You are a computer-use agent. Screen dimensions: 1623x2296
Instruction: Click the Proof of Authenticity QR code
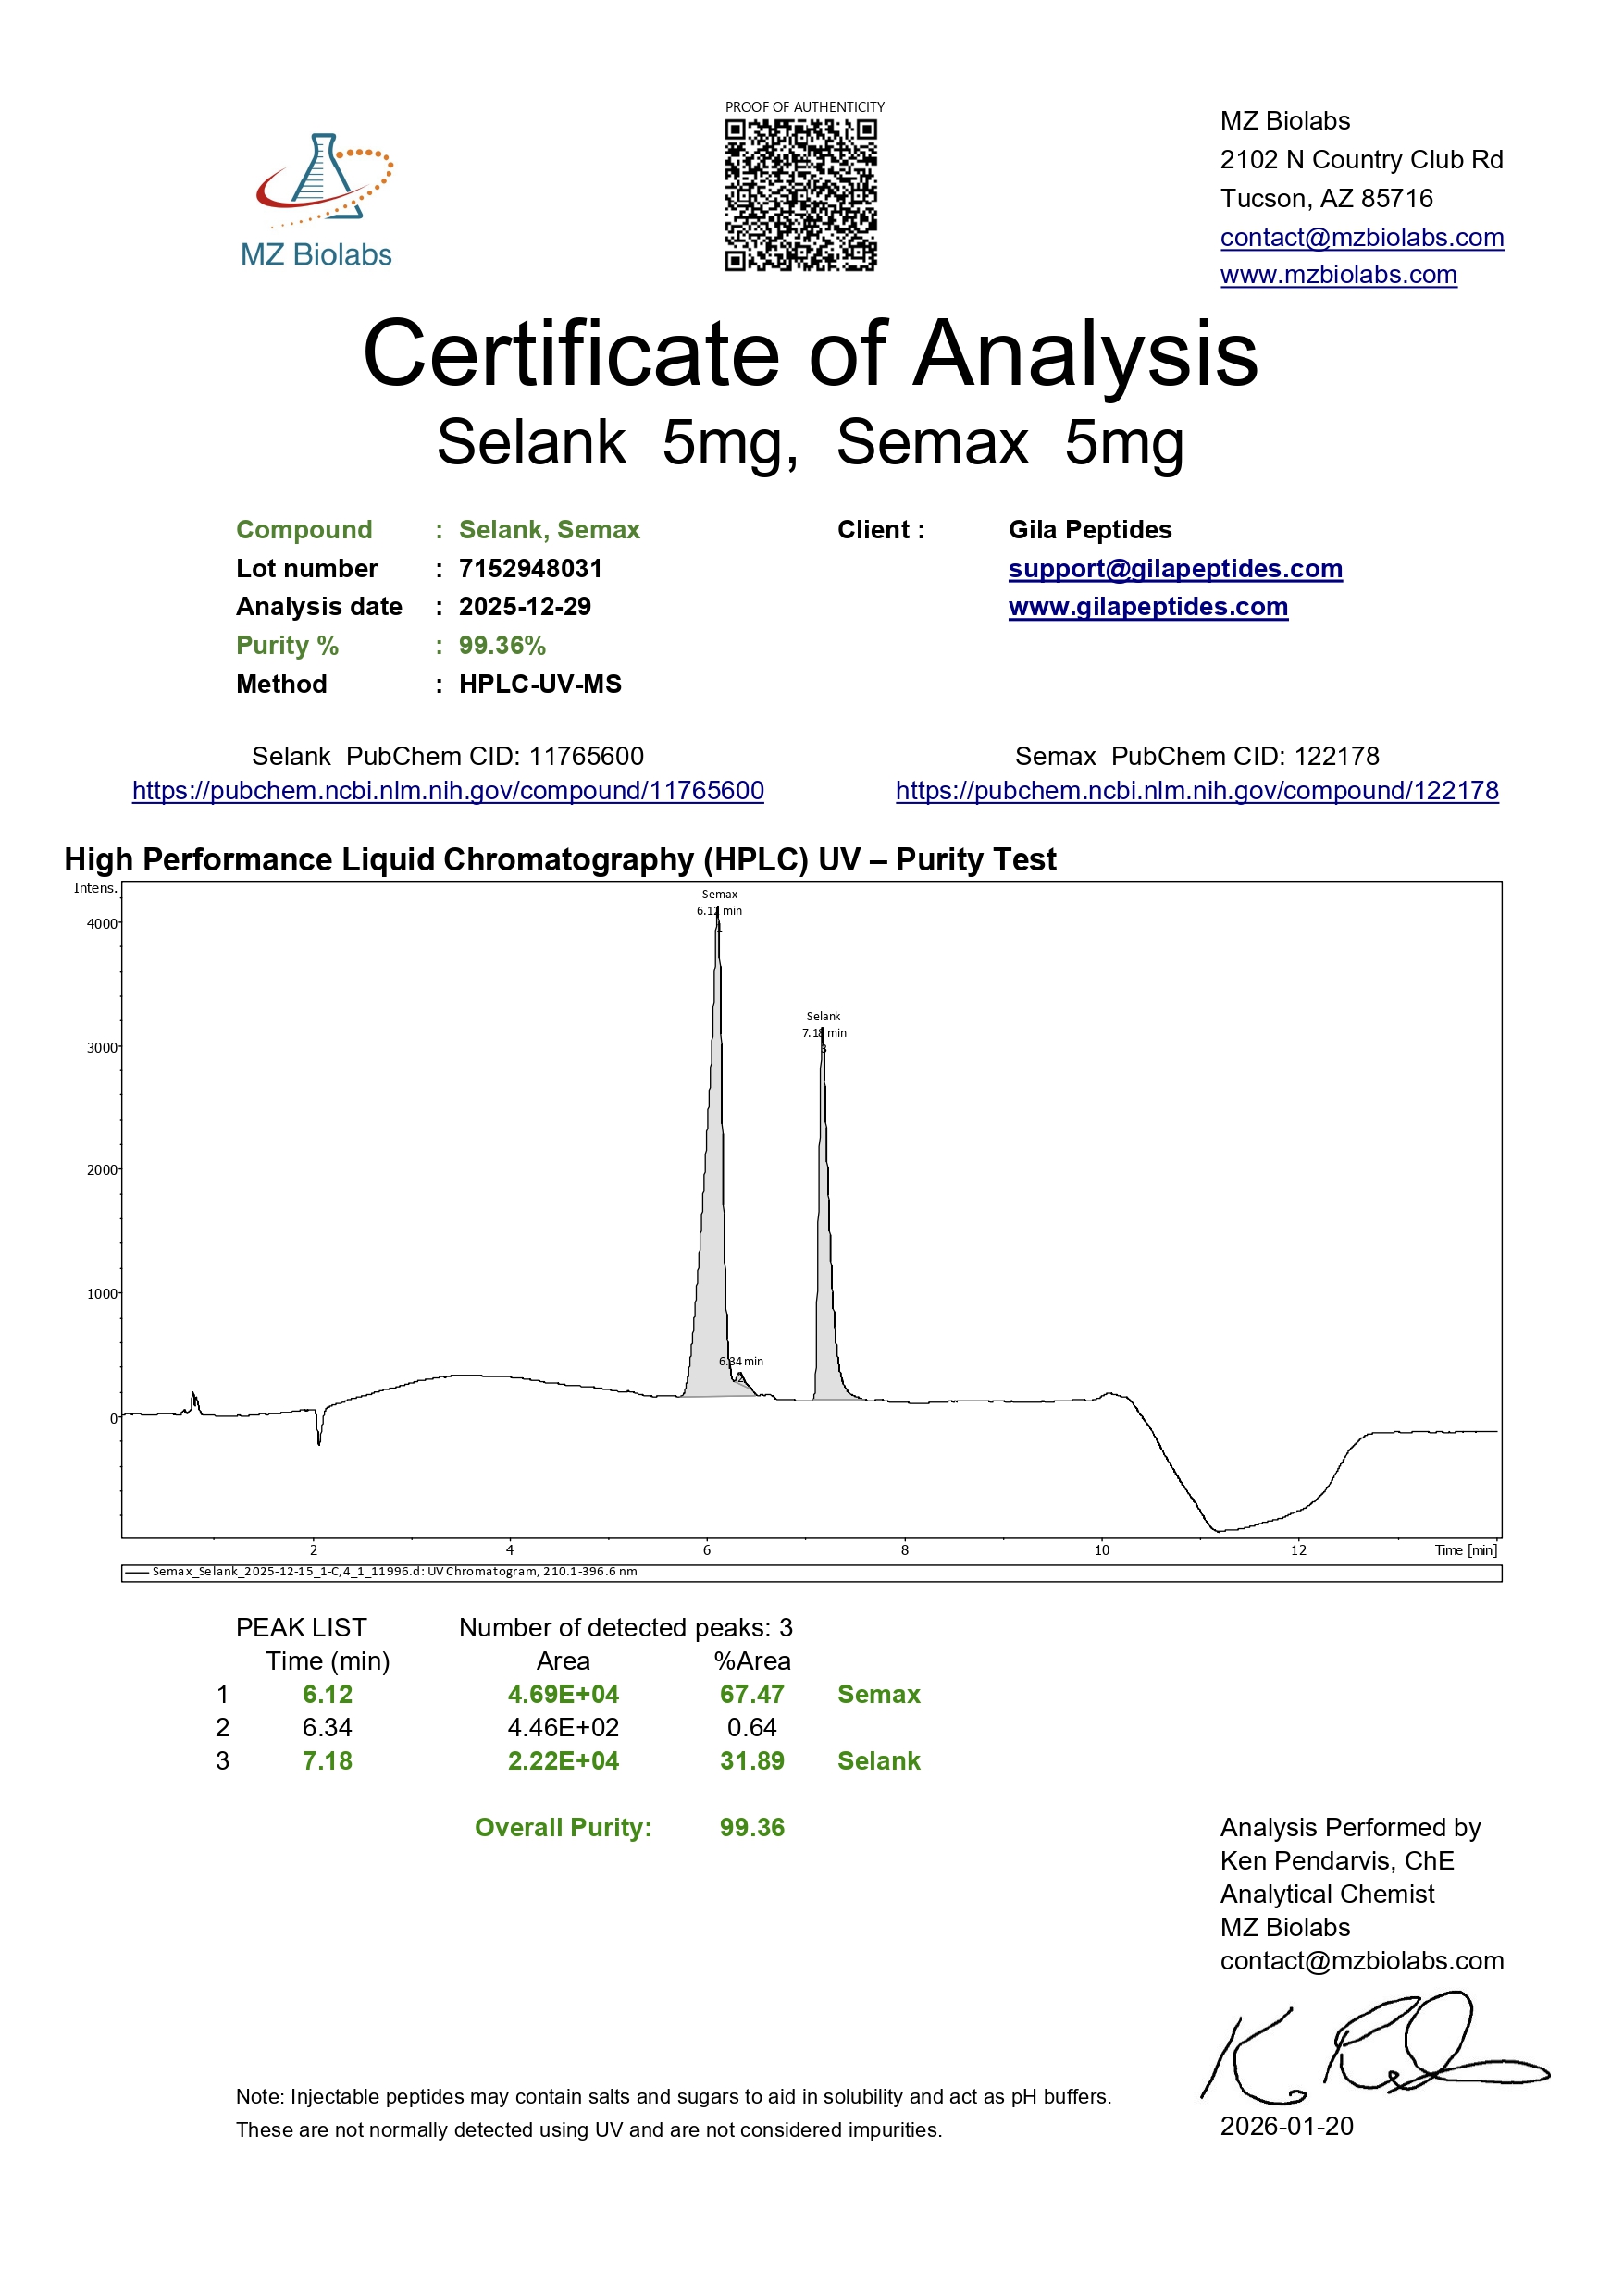(800, 195)
